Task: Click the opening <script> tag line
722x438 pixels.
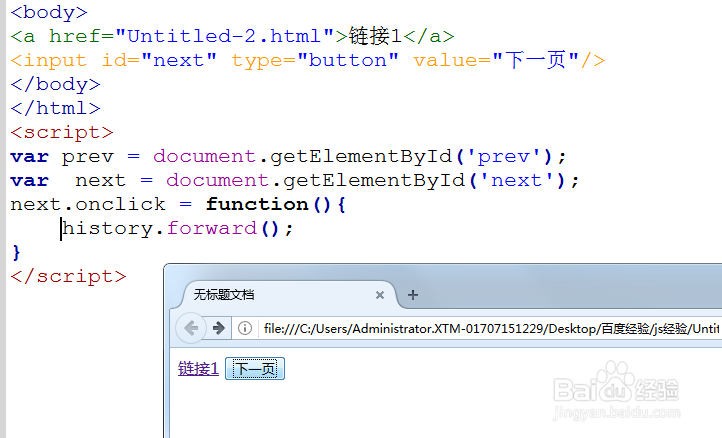Action: 62,133
